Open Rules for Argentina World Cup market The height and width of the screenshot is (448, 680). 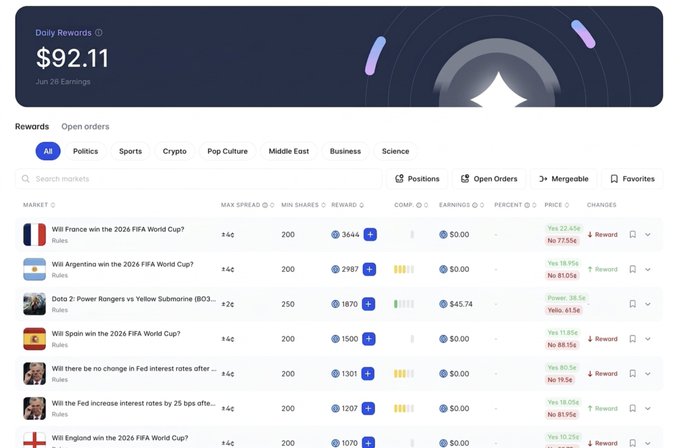59,275
